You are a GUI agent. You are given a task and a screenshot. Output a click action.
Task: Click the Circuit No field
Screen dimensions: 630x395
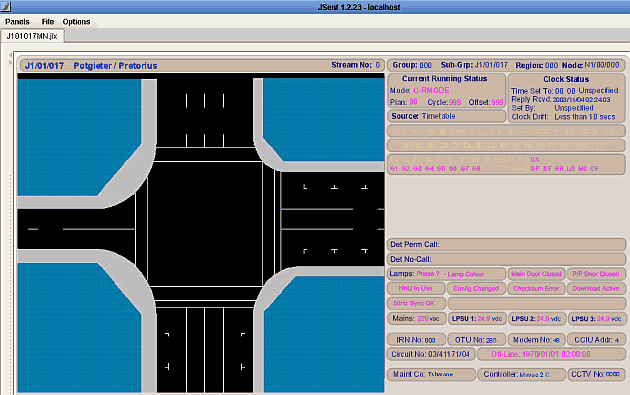[431, 354]
